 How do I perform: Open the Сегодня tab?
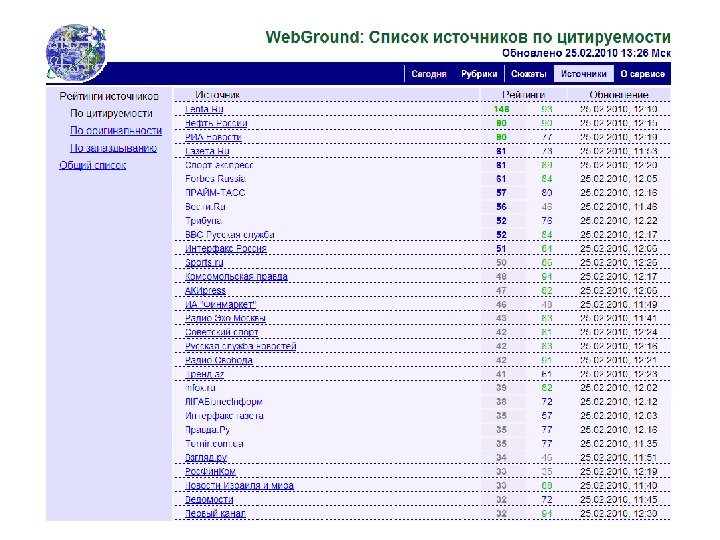tap(429, 74)
